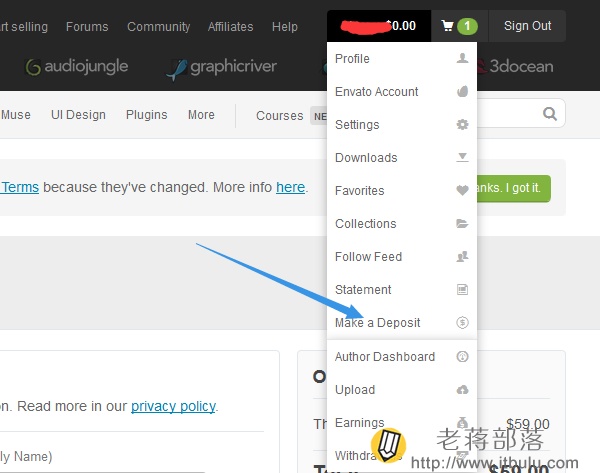Go to Forums in top navigation

pyautogui.click(x=87, y=27)
